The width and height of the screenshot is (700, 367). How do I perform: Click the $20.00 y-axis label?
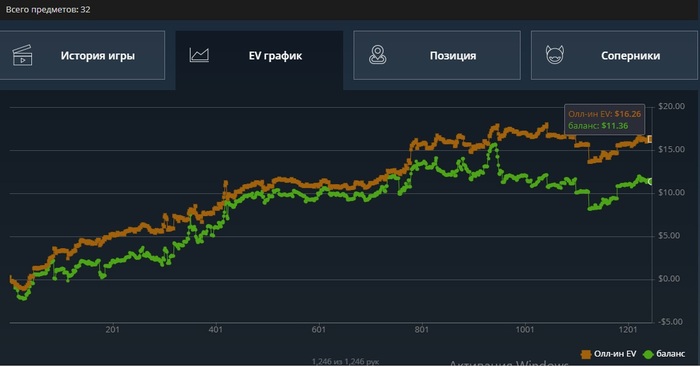[671, 106]
